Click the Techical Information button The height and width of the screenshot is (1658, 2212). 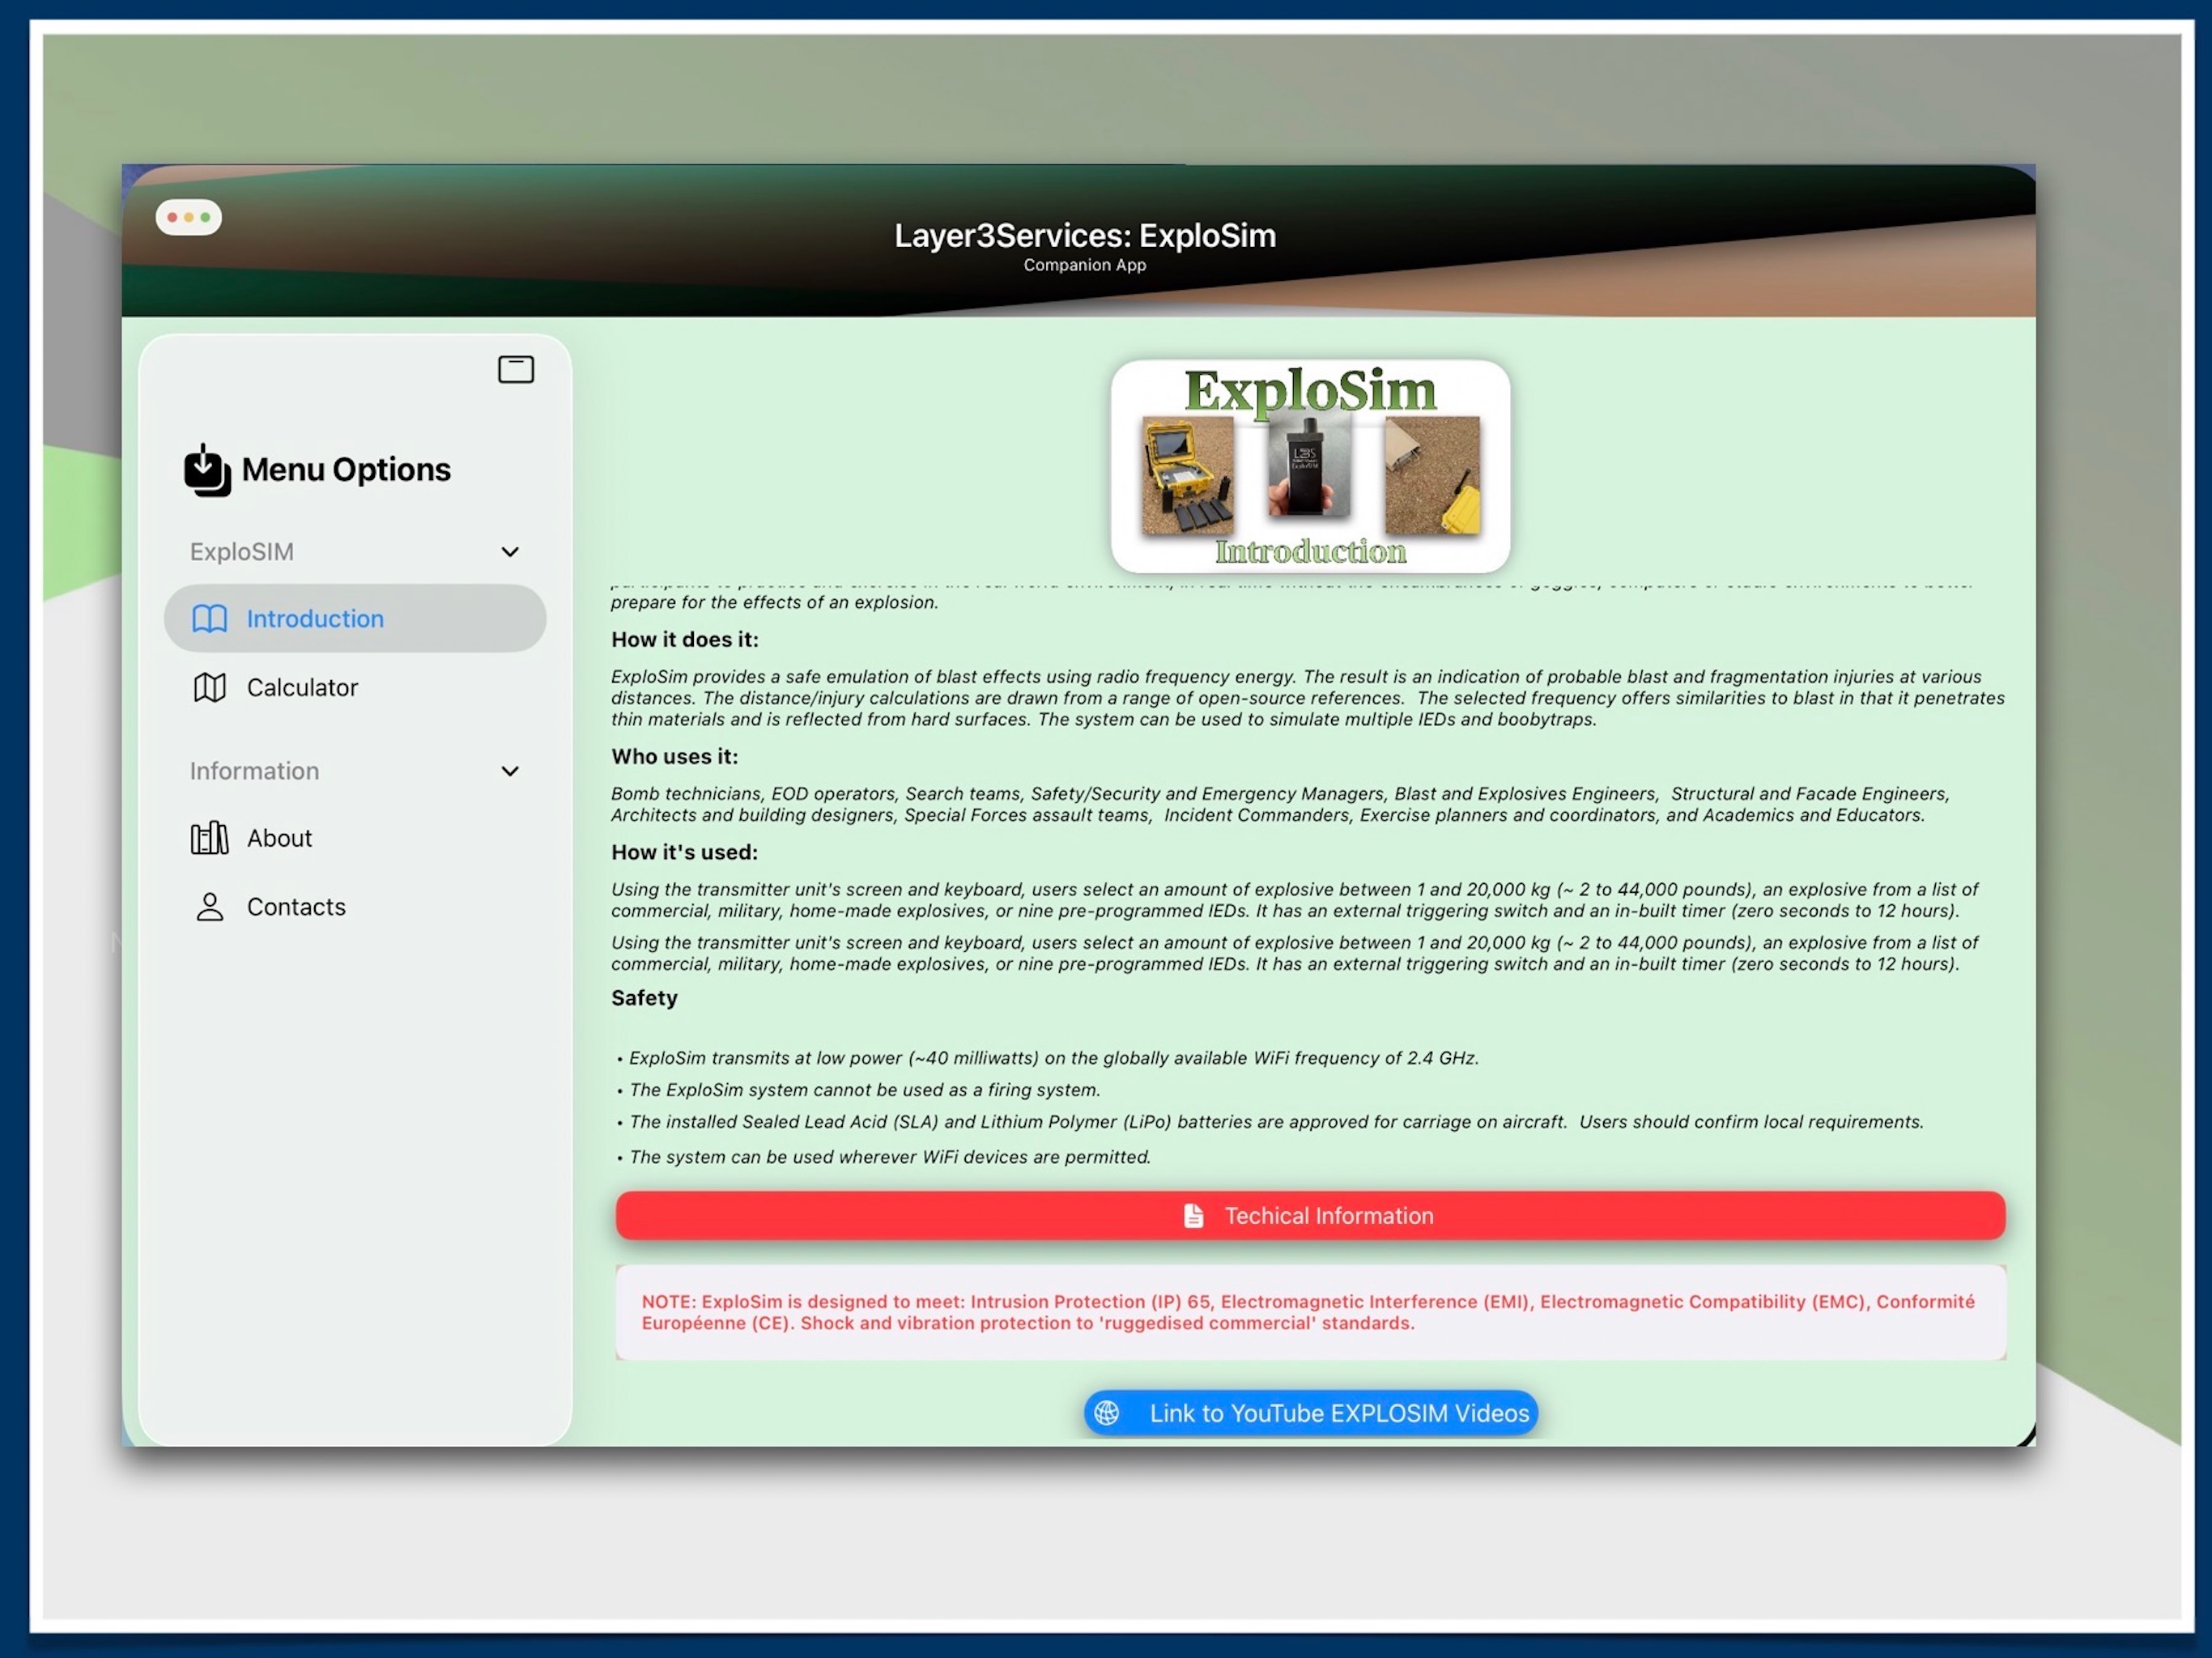[1310, 1215]
